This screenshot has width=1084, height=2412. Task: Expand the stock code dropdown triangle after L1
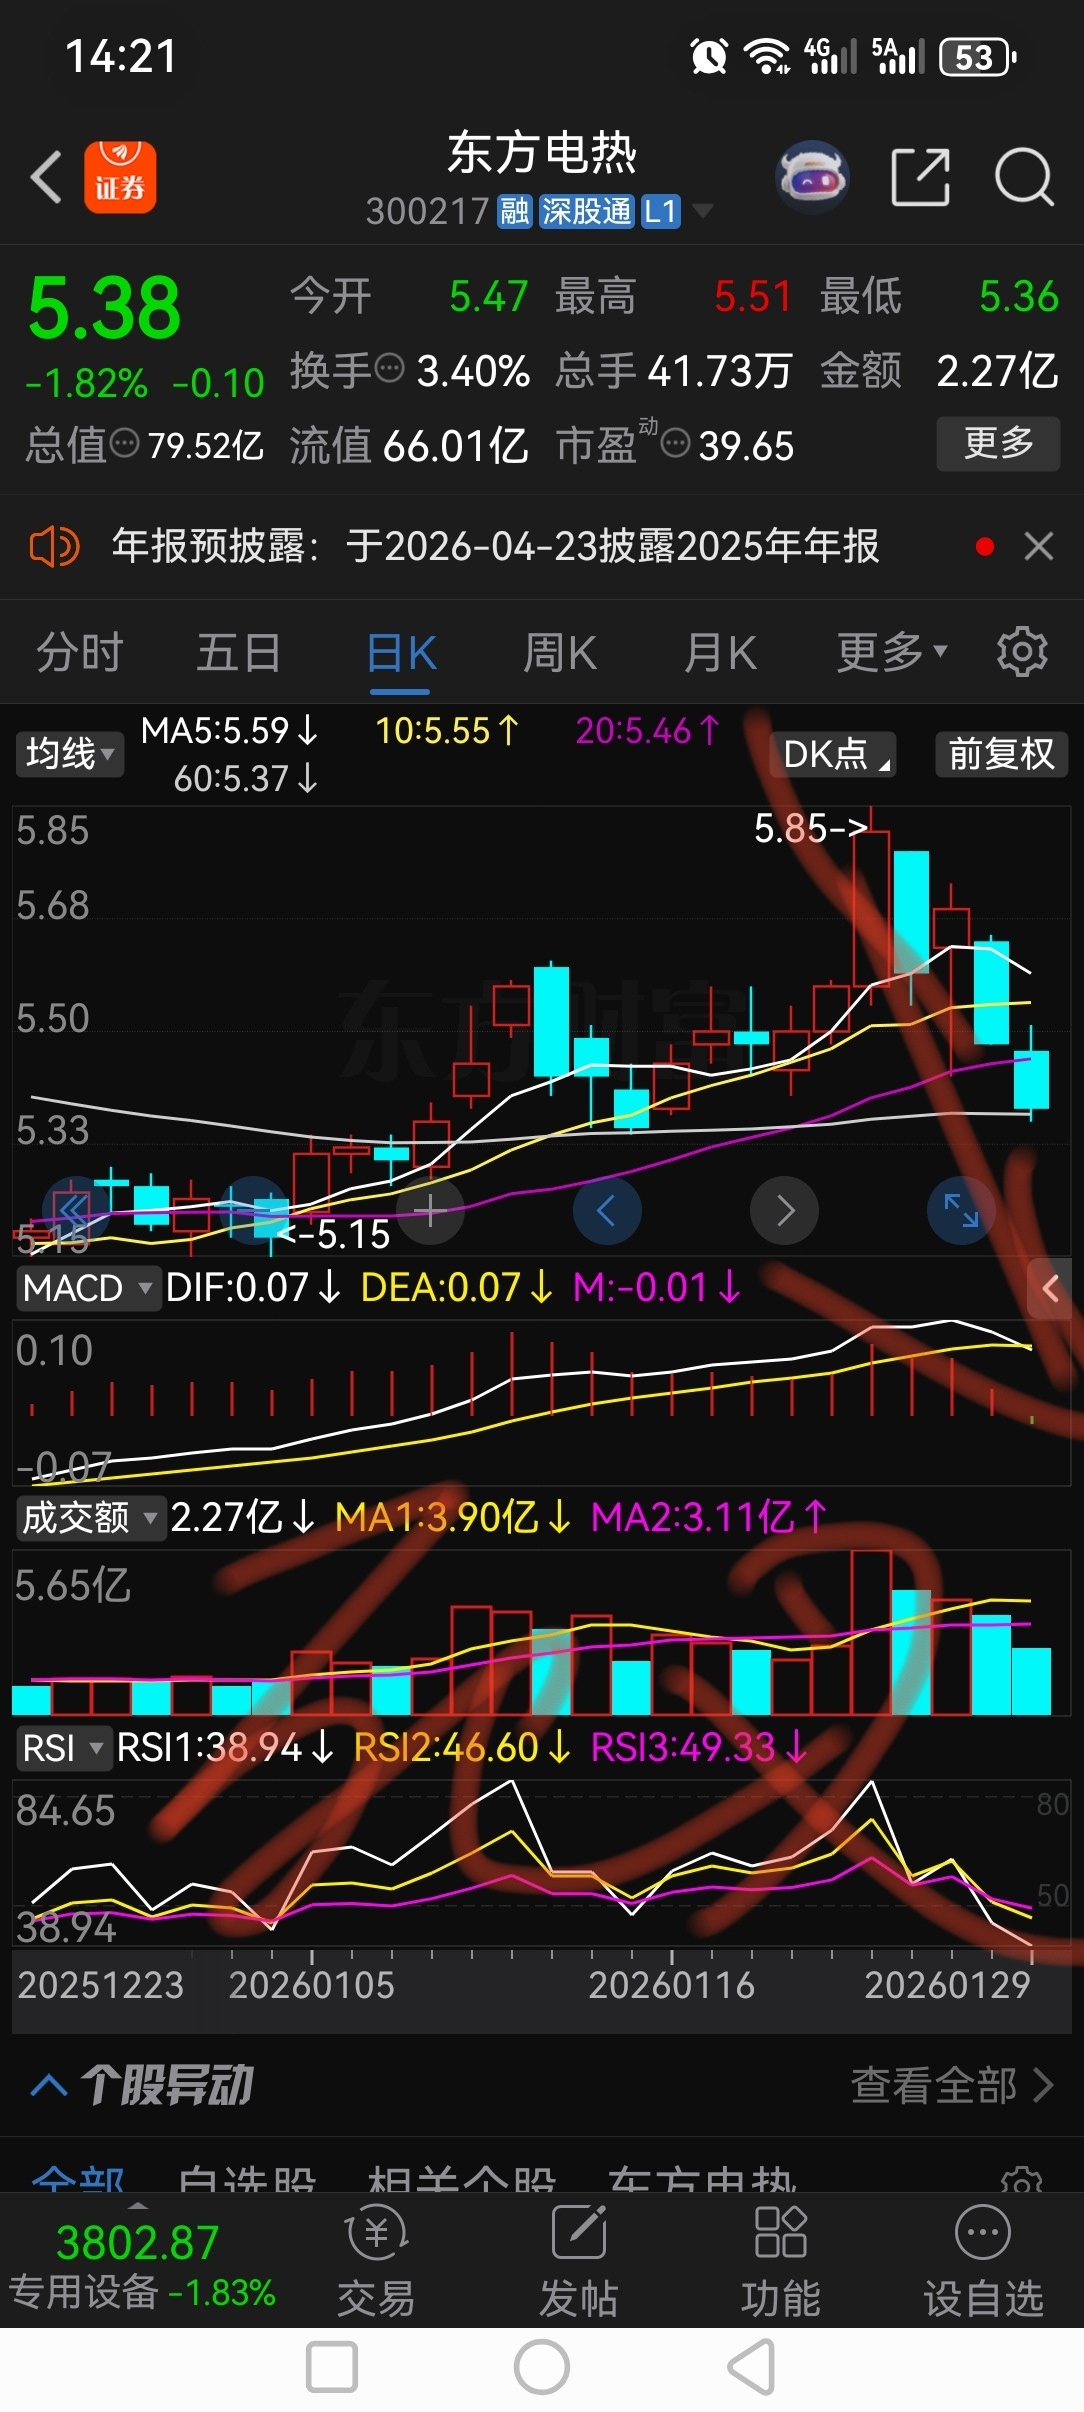703,211
